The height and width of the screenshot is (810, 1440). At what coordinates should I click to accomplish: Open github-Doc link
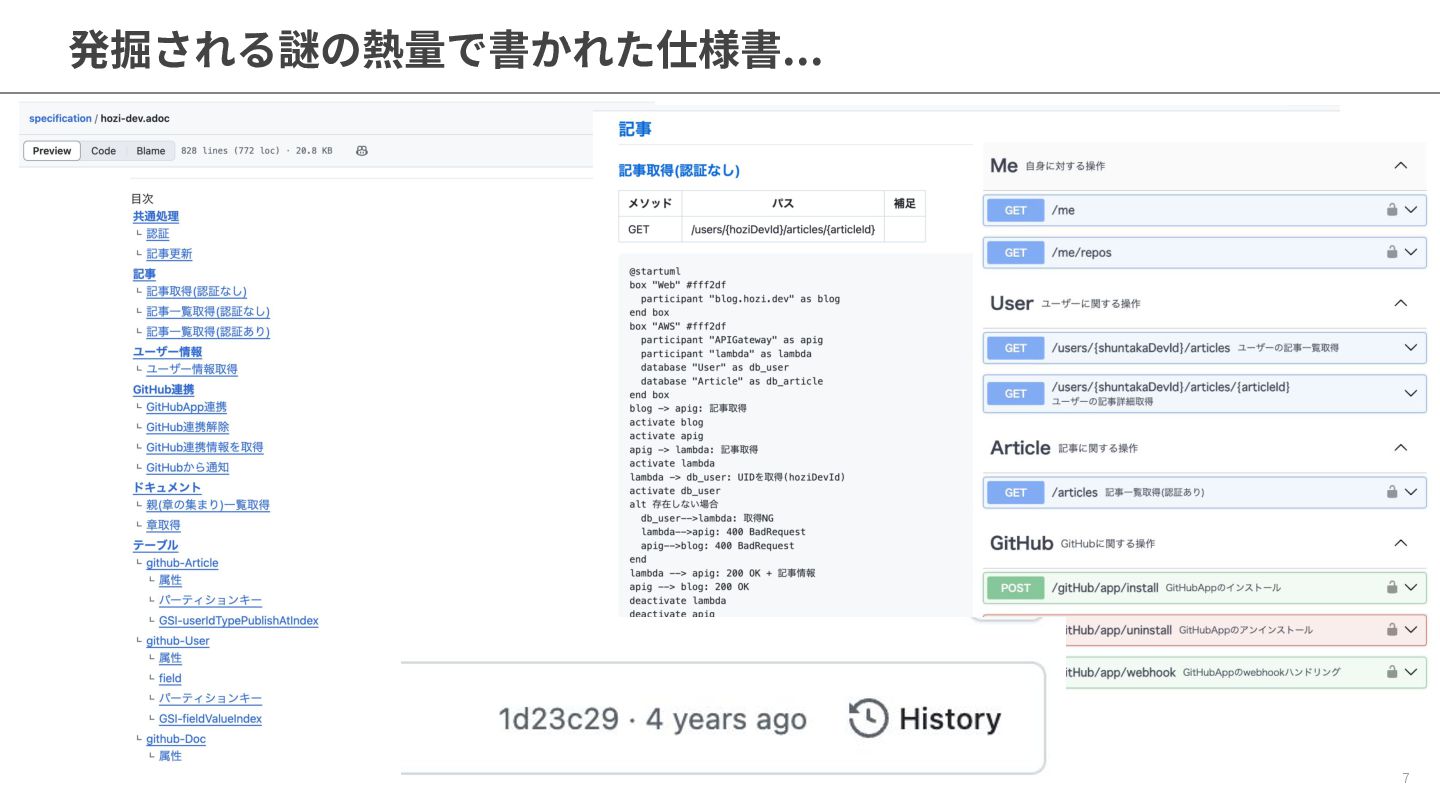pos(176,739)
